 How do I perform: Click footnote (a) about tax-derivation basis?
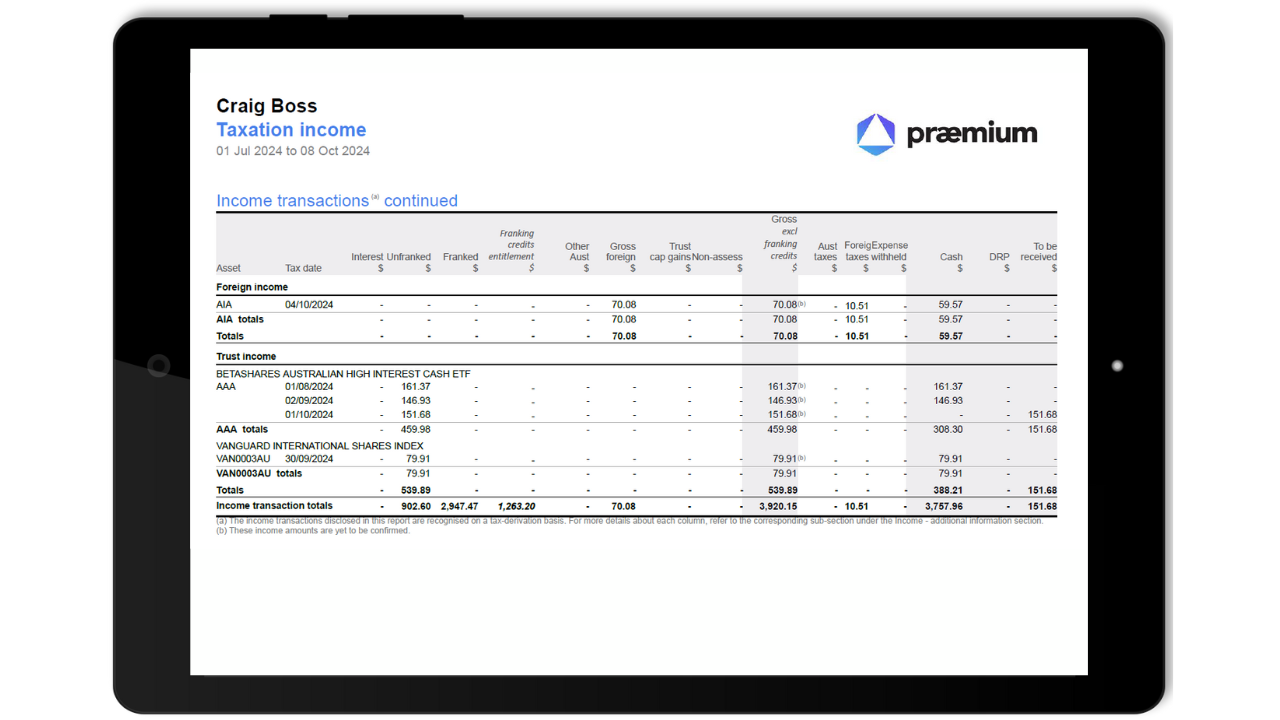tap(629, 521)
